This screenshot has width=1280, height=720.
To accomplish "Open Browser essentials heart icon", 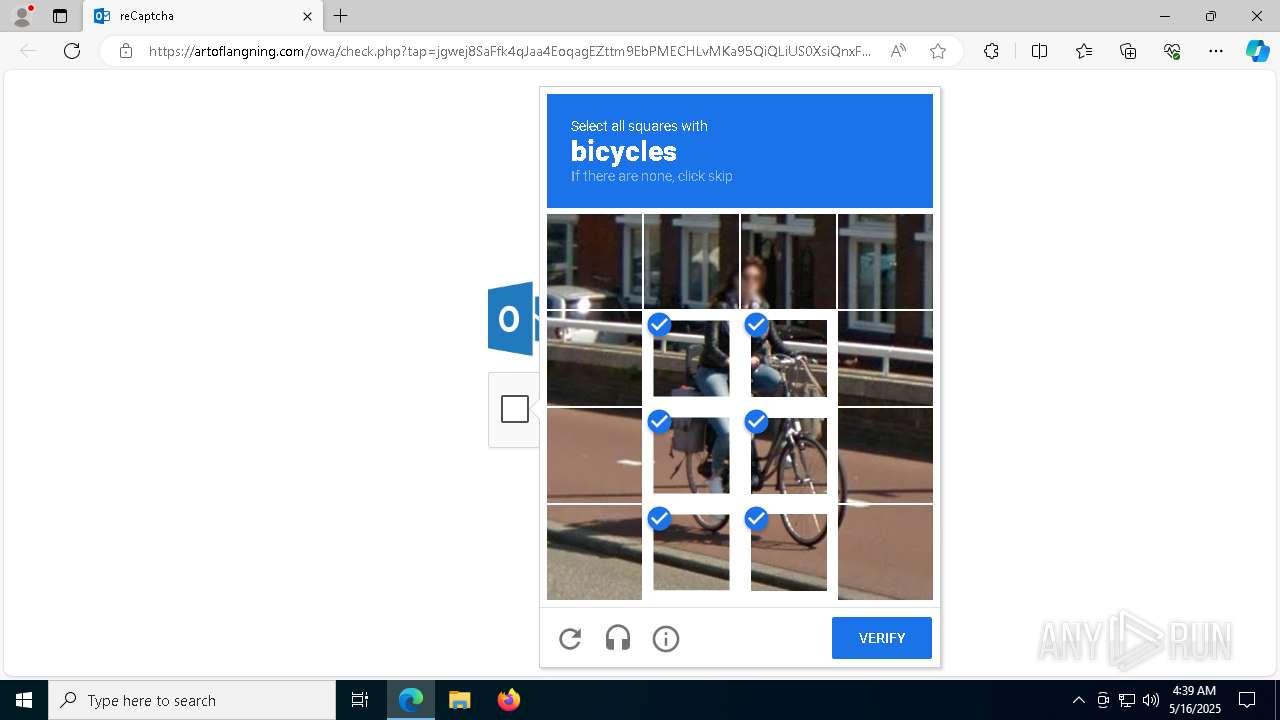I will (x=1172, y=51).
